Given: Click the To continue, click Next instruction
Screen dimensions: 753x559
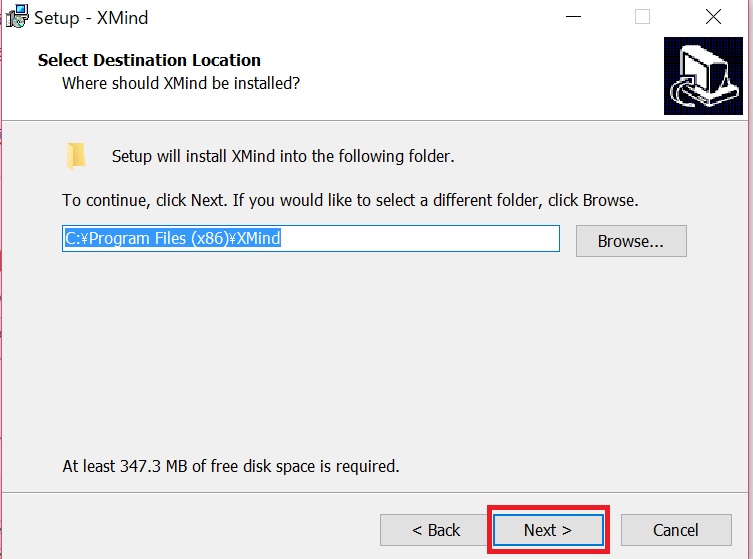Looking at the screenshot, I should pos(350,200).
